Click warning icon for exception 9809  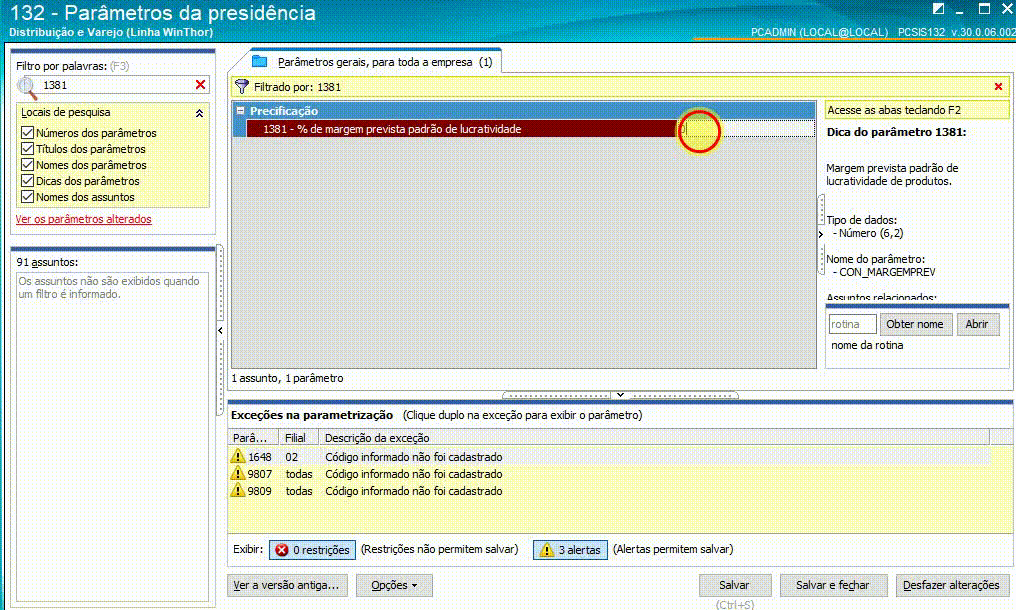point(238,491)
